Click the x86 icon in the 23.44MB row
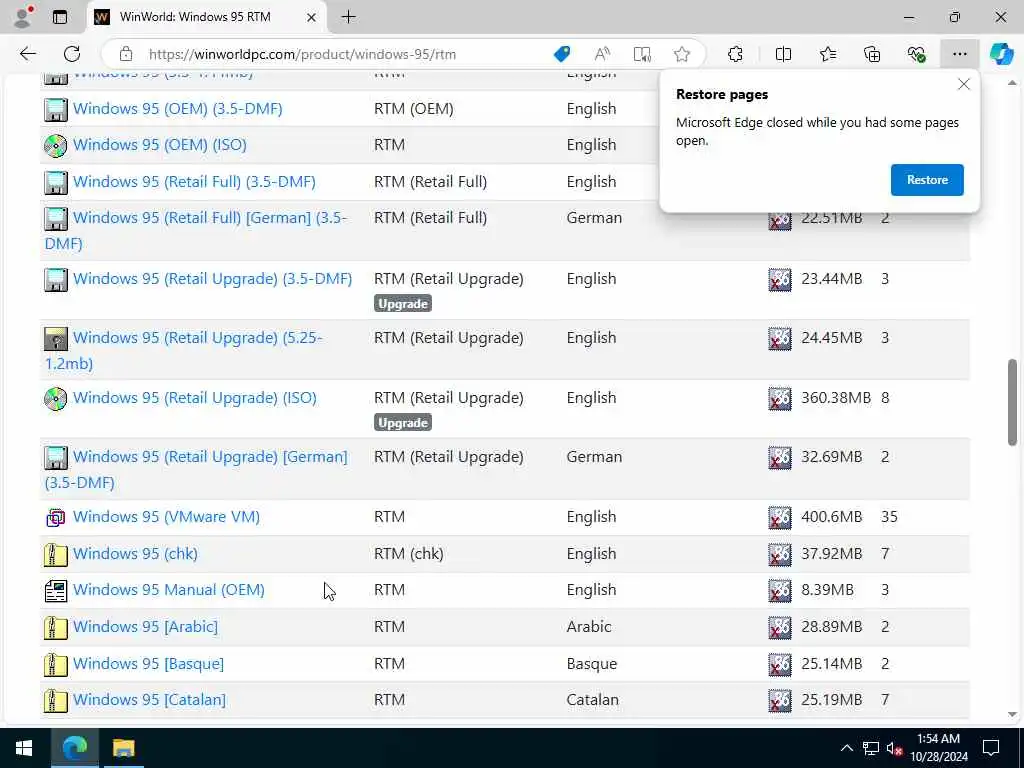The image size is (1024, 768). (780, 280)
